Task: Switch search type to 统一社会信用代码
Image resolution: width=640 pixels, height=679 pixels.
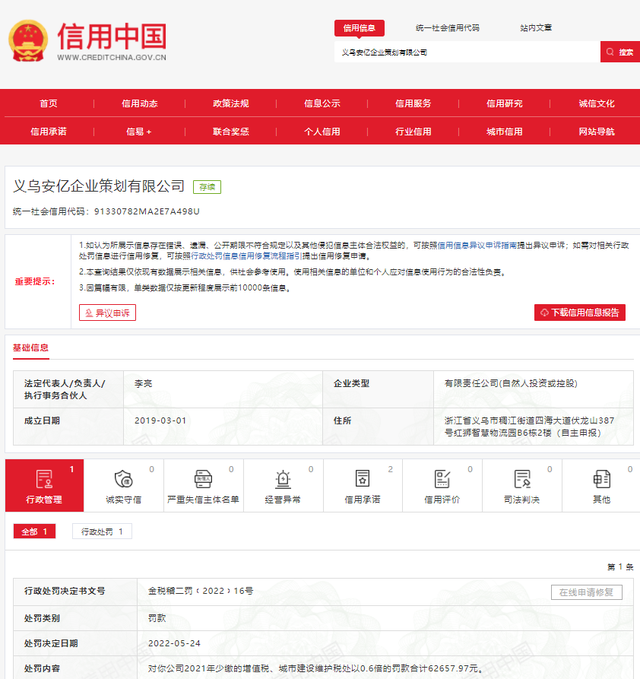Action: click(447, 28)
